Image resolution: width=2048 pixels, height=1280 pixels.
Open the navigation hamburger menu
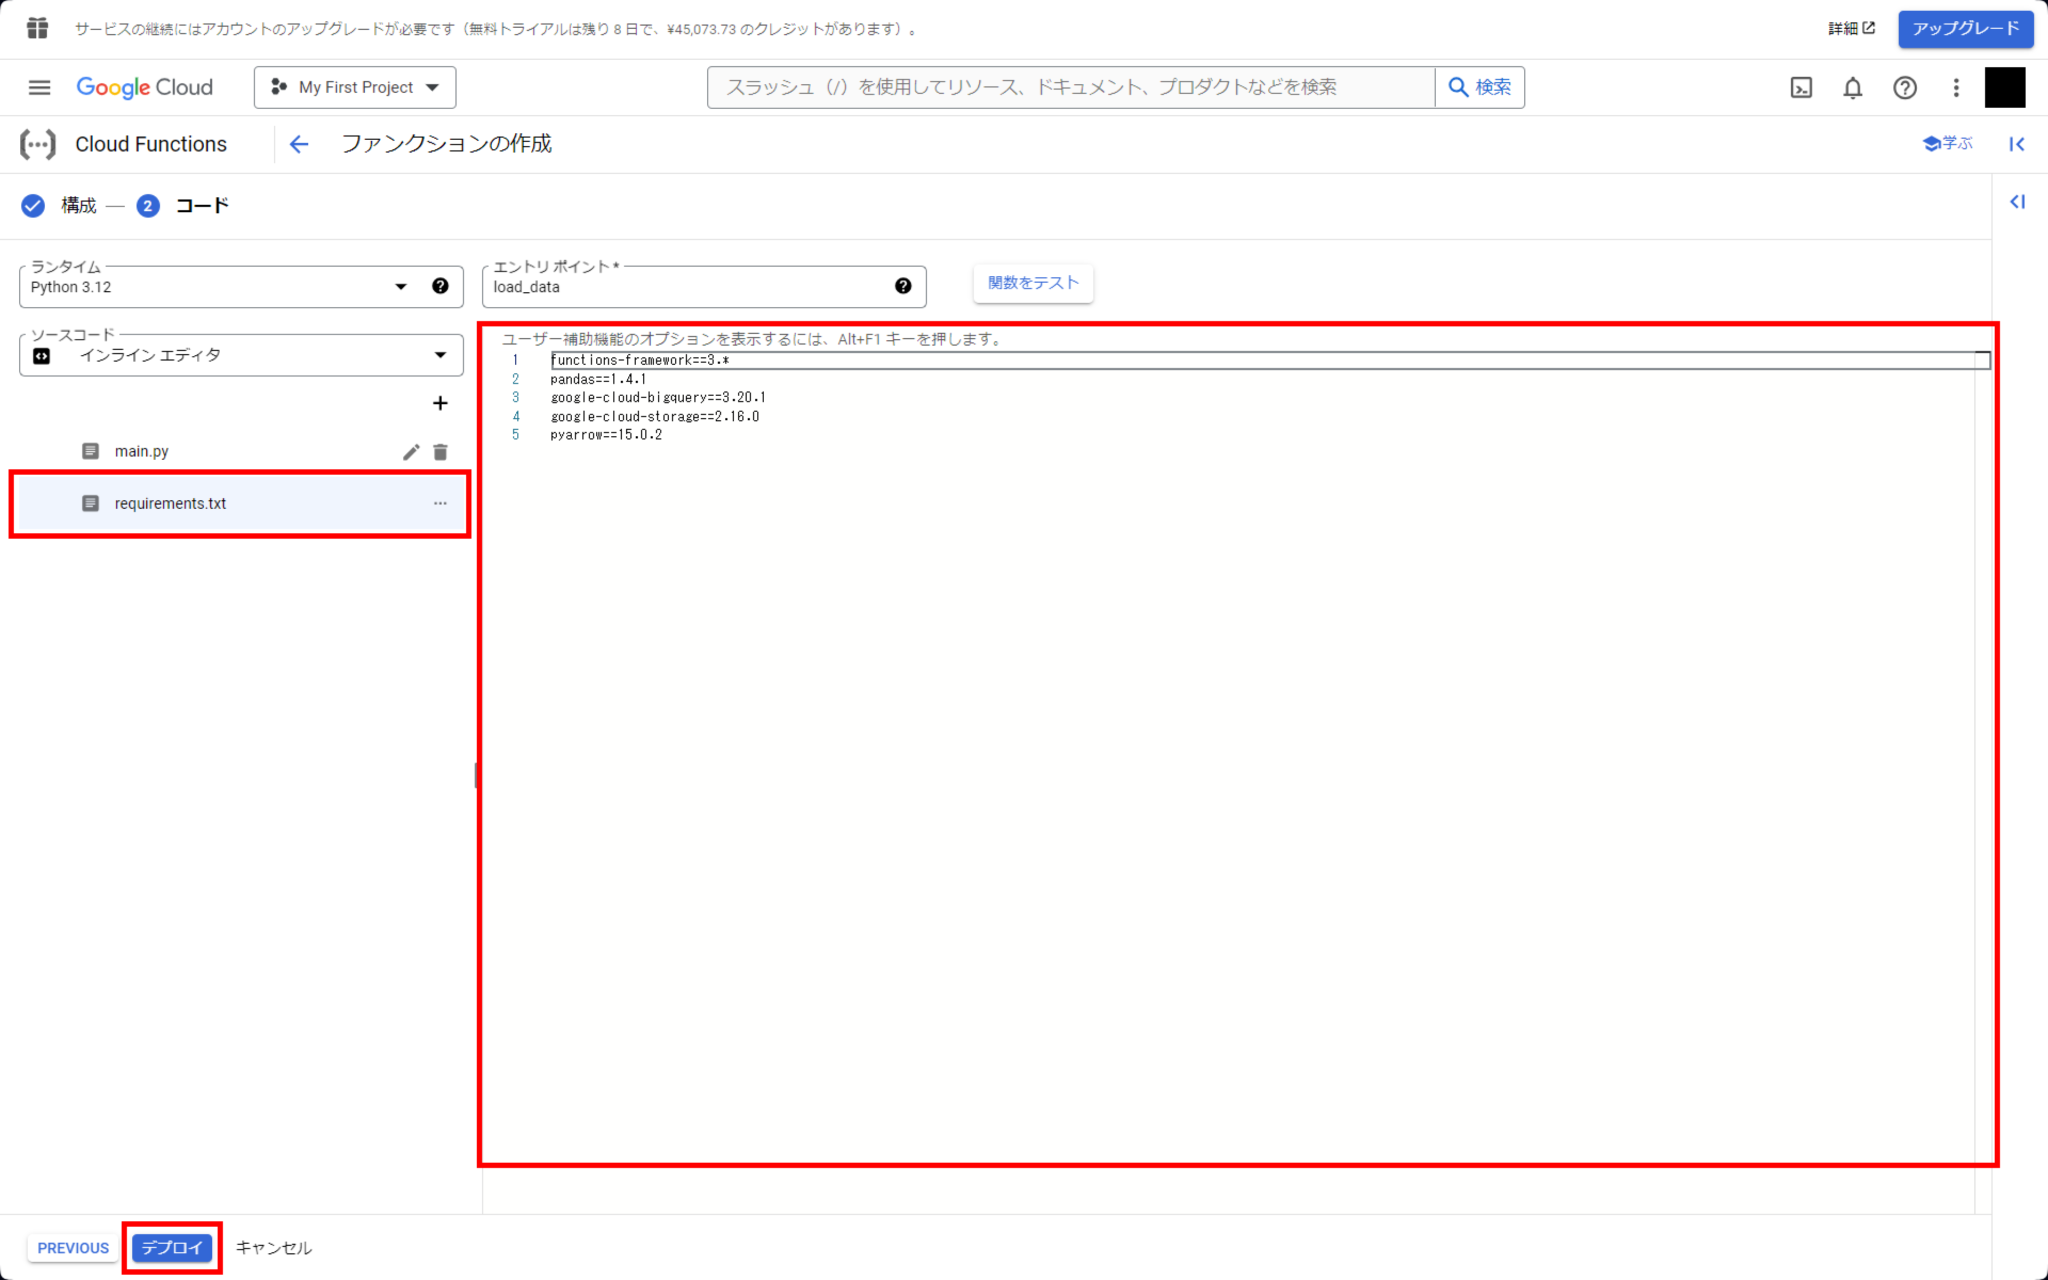39,87
